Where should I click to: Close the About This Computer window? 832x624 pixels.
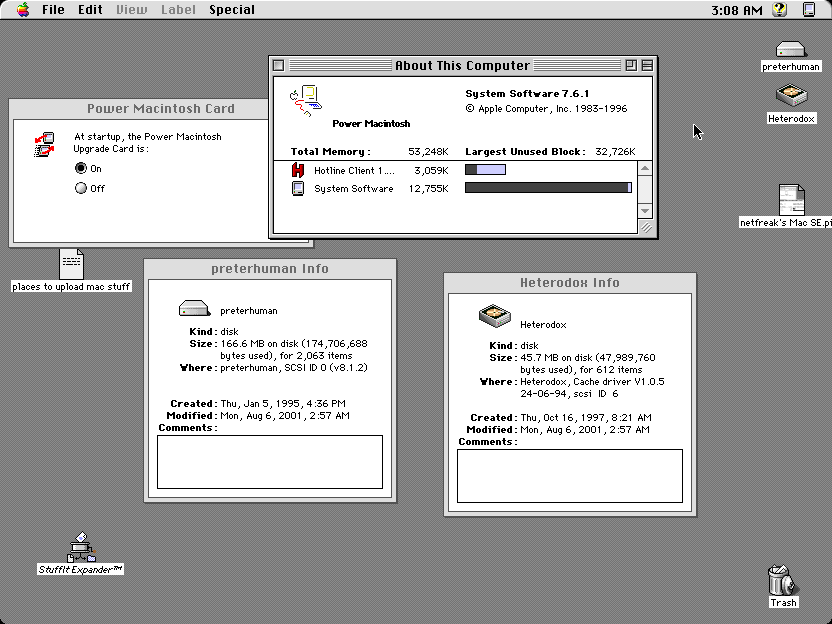279,65
